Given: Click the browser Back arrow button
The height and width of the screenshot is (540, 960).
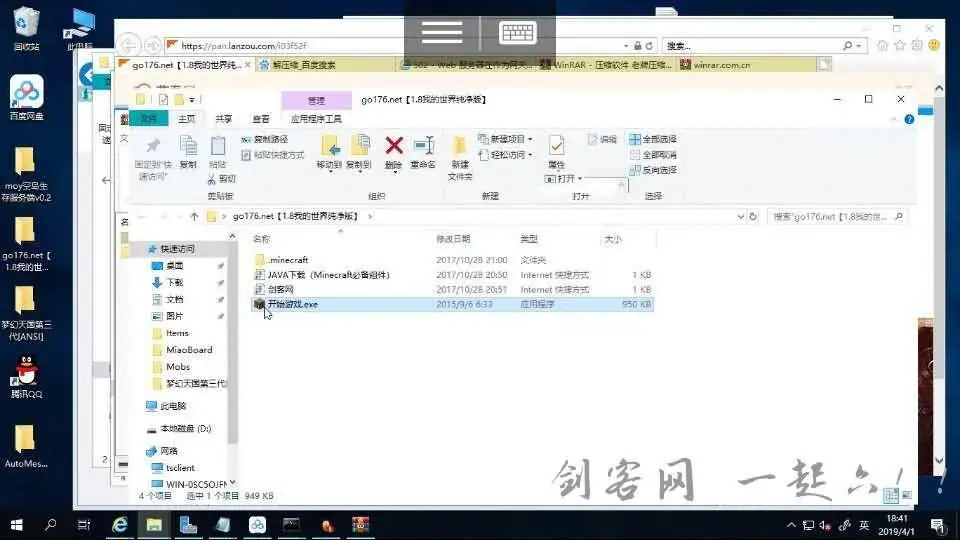Looking at the screenshot, I should pos(128,45).
